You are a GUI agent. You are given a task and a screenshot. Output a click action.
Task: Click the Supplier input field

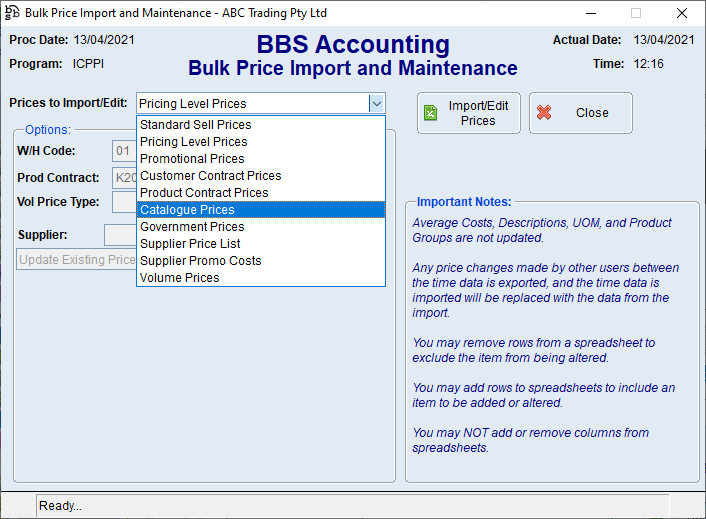(119, 235)
